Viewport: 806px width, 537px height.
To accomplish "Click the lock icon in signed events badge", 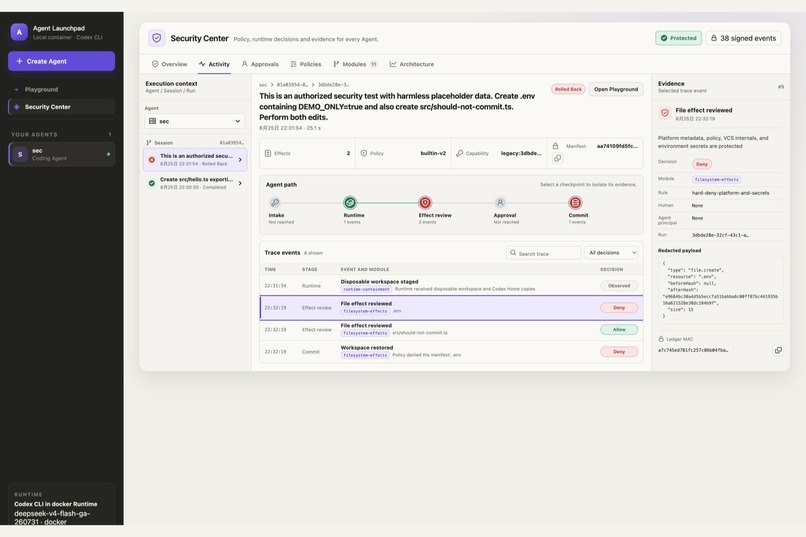I will pos(714,38).
